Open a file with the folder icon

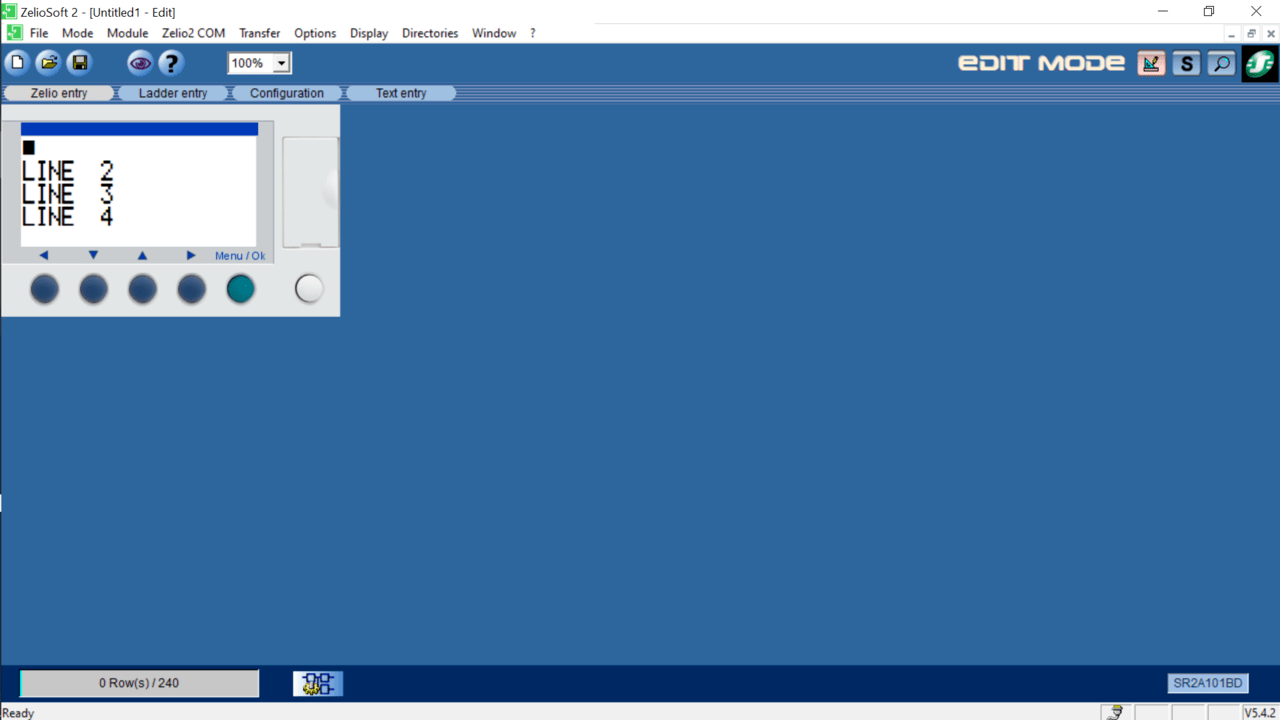tap(48, 63)
